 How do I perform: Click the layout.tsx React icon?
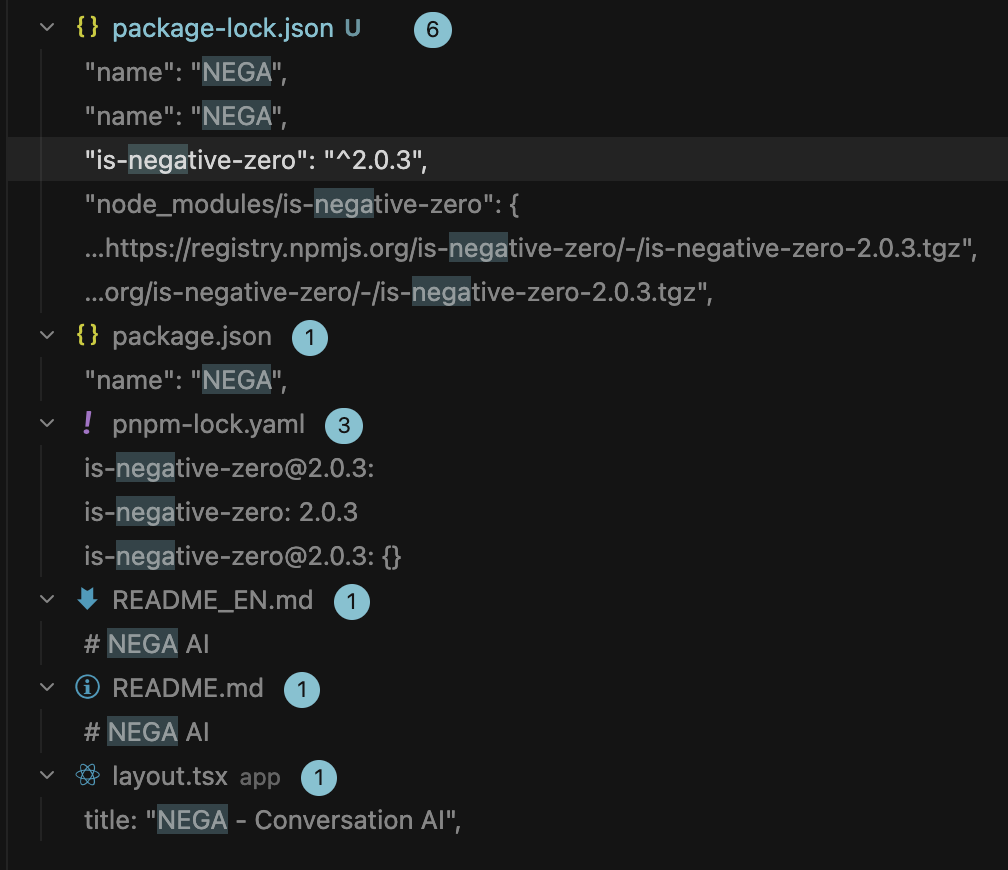click(87, 776)
